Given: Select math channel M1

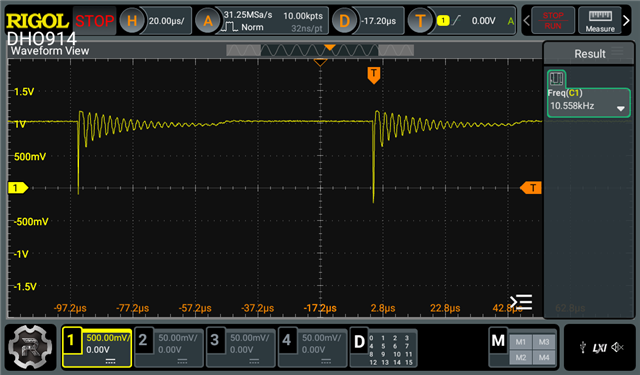Looking at the screenshot, I should point(521,342).
